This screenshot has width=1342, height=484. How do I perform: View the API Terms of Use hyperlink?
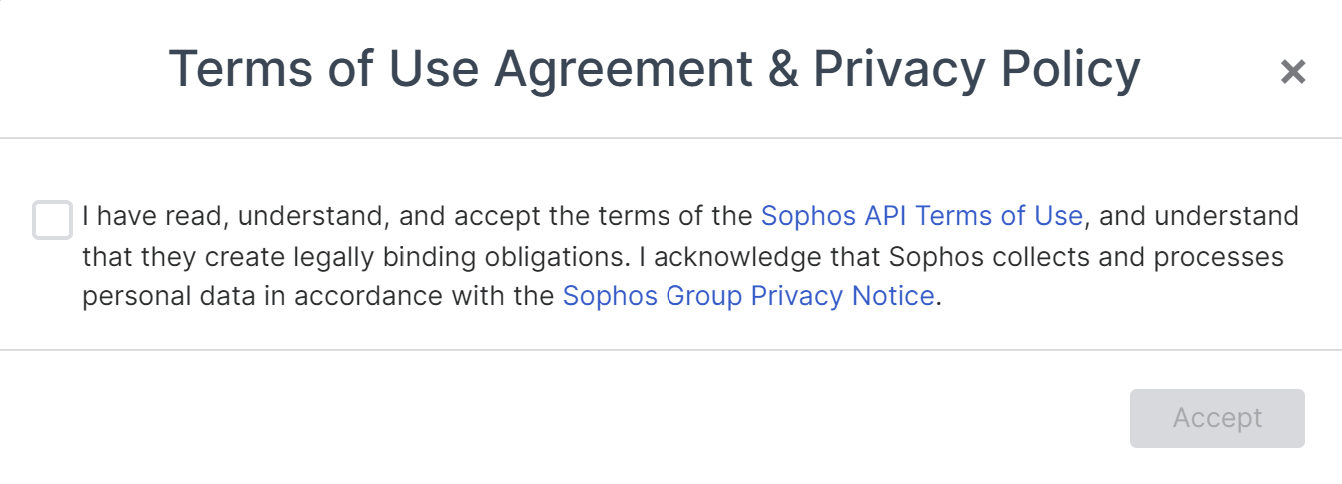(x=921, y=216)
